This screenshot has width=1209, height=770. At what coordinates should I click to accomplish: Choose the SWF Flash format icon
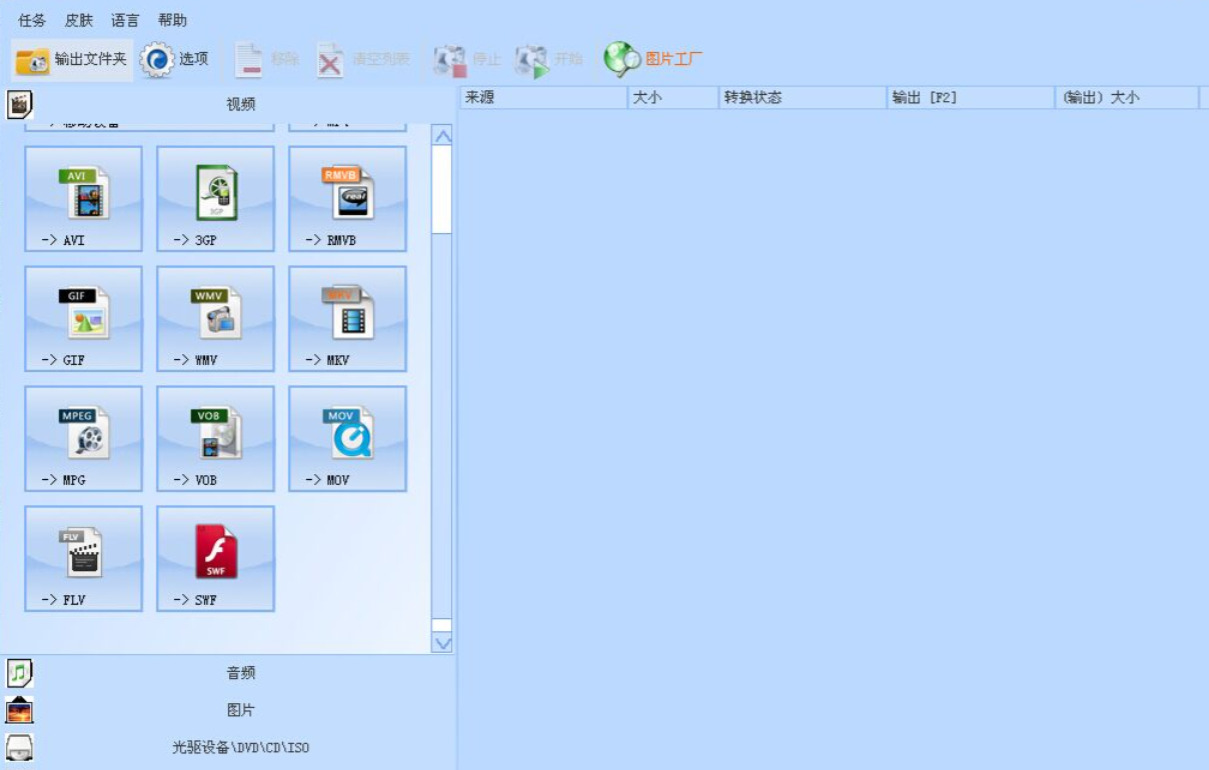[x=216, y=559]
